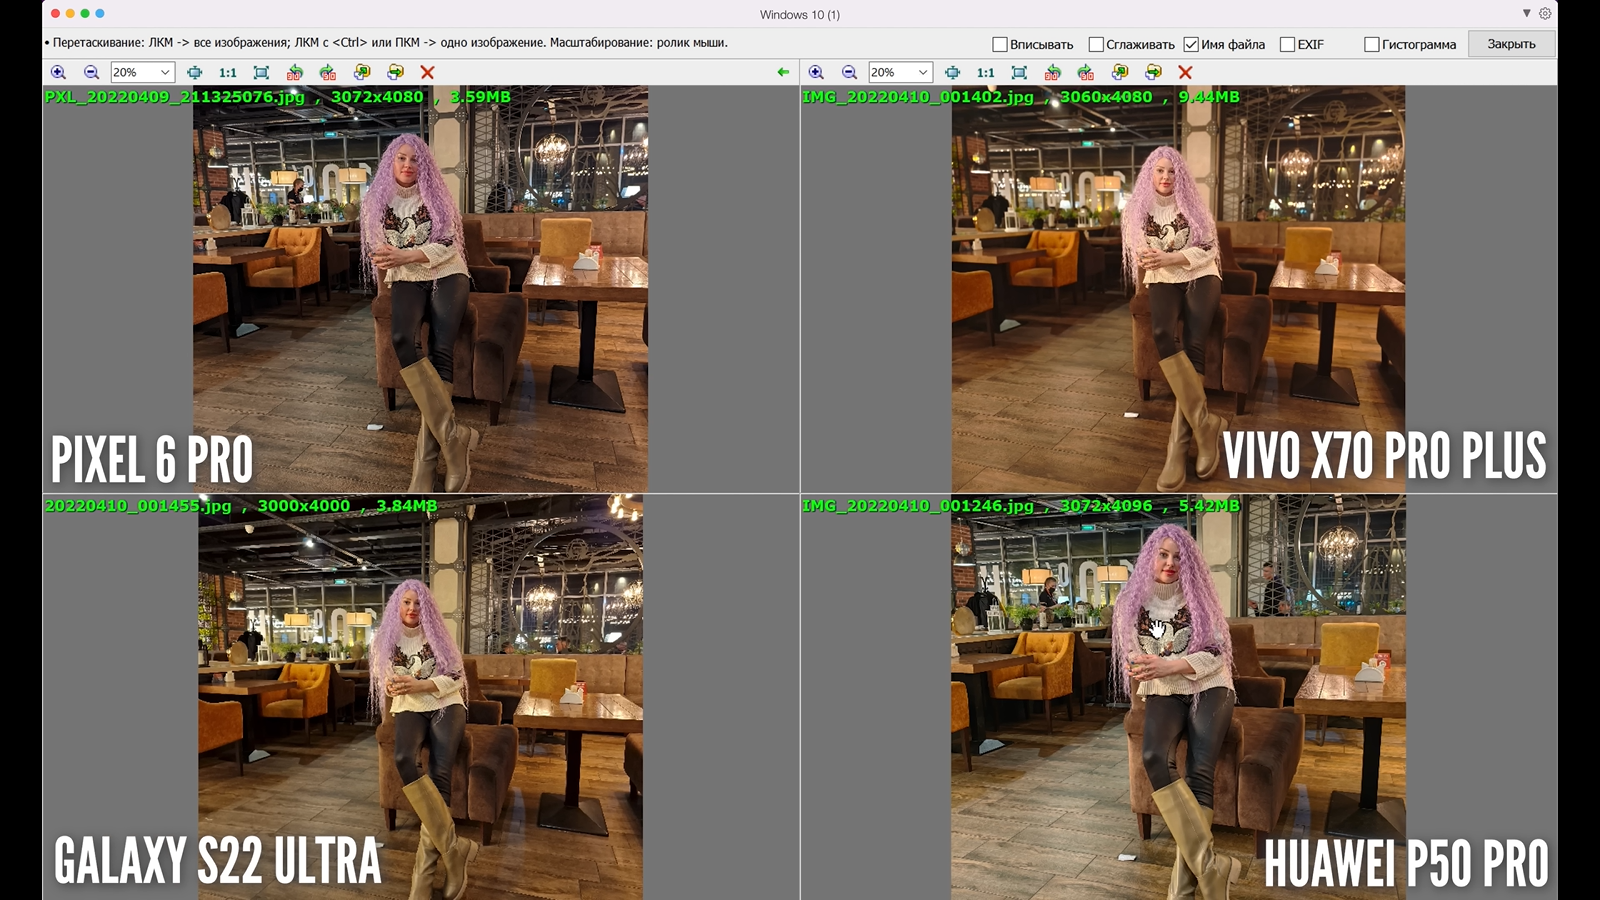Image resolution: width=1600 pixels, height=900 pixels.
Task: Toggle the Сглаживать checkbox
Action: 1096,44
